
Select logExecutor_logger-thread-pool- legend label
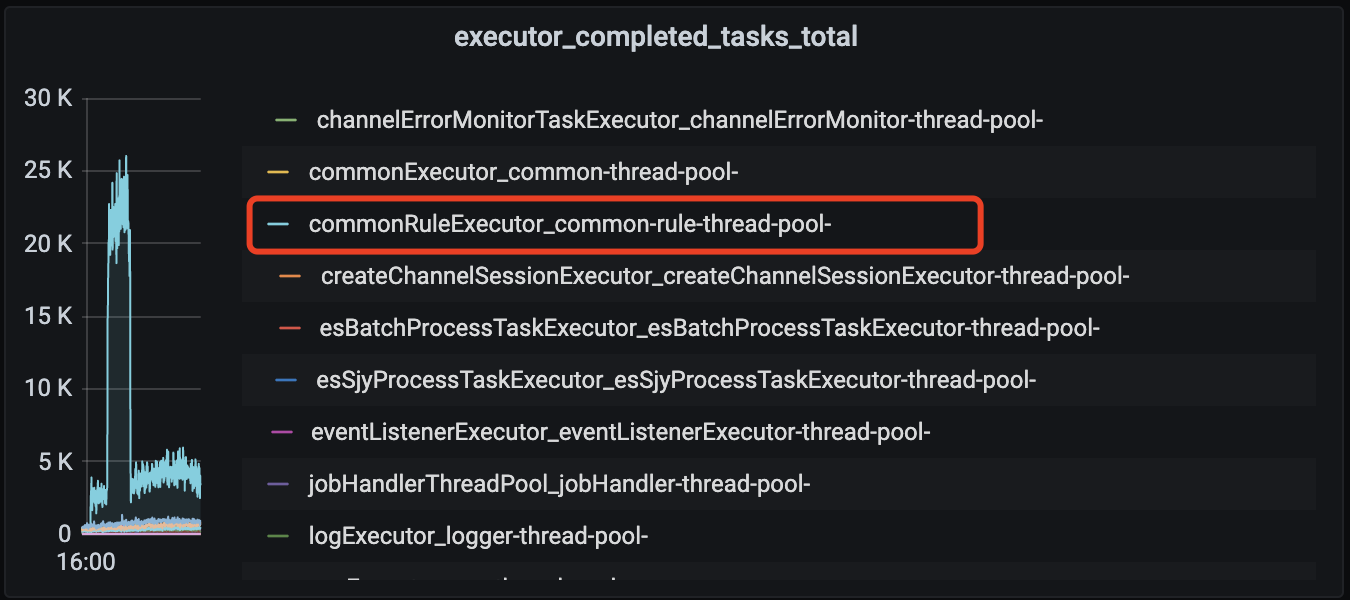click(x=479, y=537)
